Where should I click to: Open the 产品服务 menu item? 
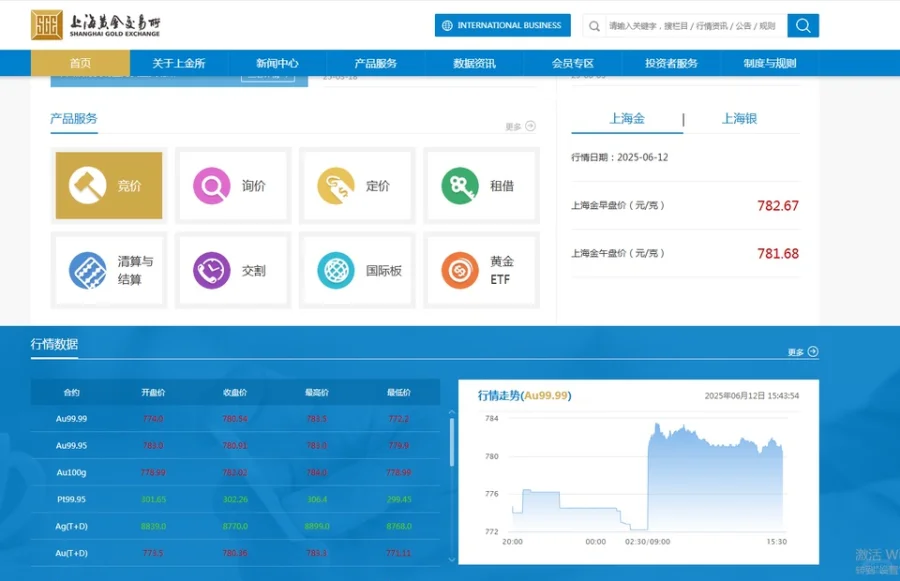coord(375,63)
